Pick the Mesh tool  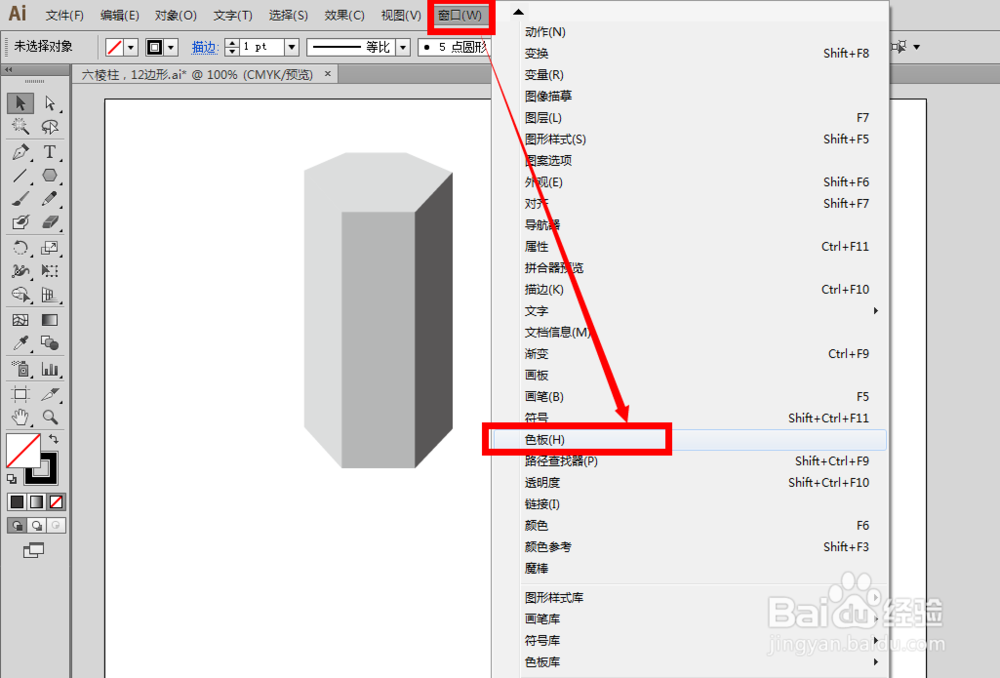tap(20, 320)
